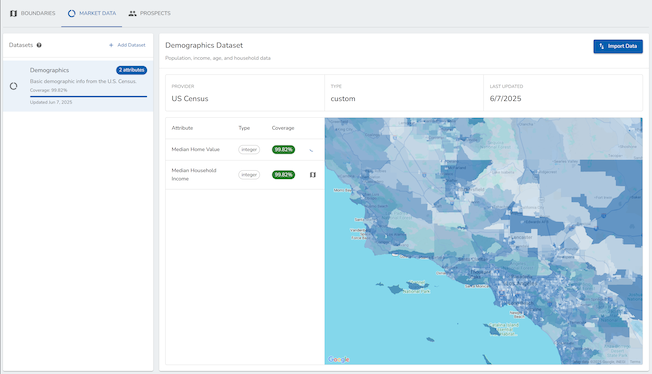Click the Datasets help info icon

tap(39, 45)
